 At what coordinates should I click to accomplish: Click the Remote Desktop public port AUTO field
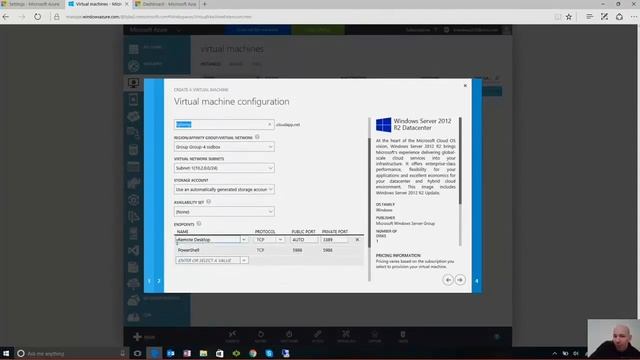tap(304, 240)
